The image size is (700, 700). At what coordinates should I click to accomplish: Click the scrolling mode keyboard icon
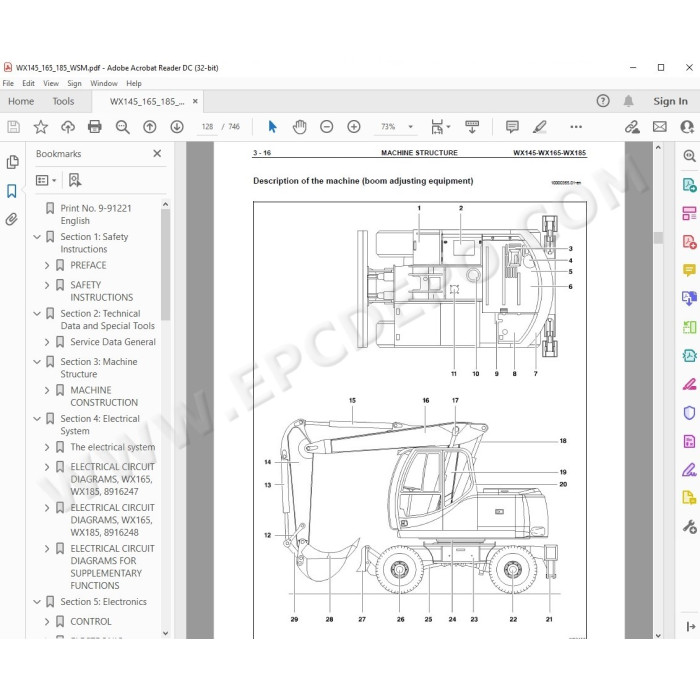tap(472, 127)
